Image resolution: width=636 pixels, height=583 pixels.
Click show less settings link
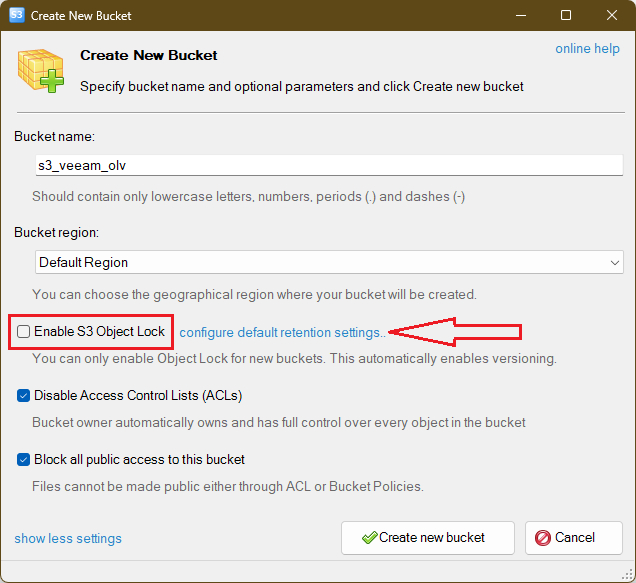[x=68, y=538]
